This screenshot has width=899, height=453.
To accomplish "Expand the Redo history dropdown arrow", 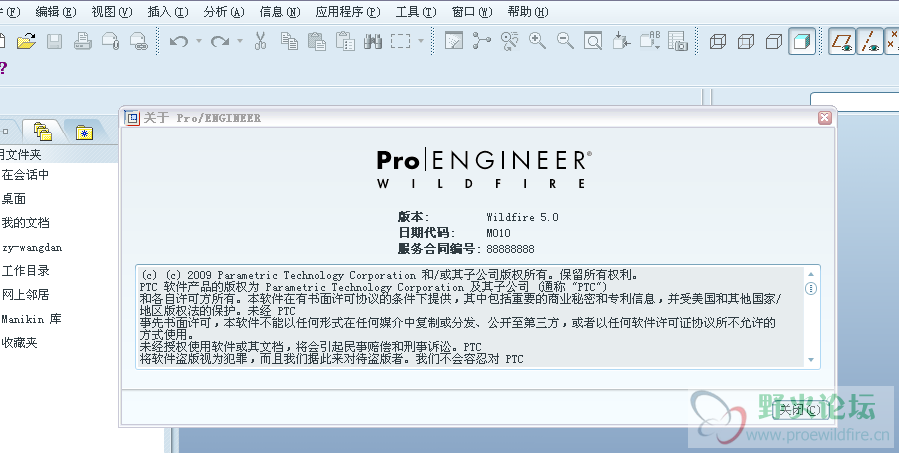I will pyautogui.click(x=240, y=41).
